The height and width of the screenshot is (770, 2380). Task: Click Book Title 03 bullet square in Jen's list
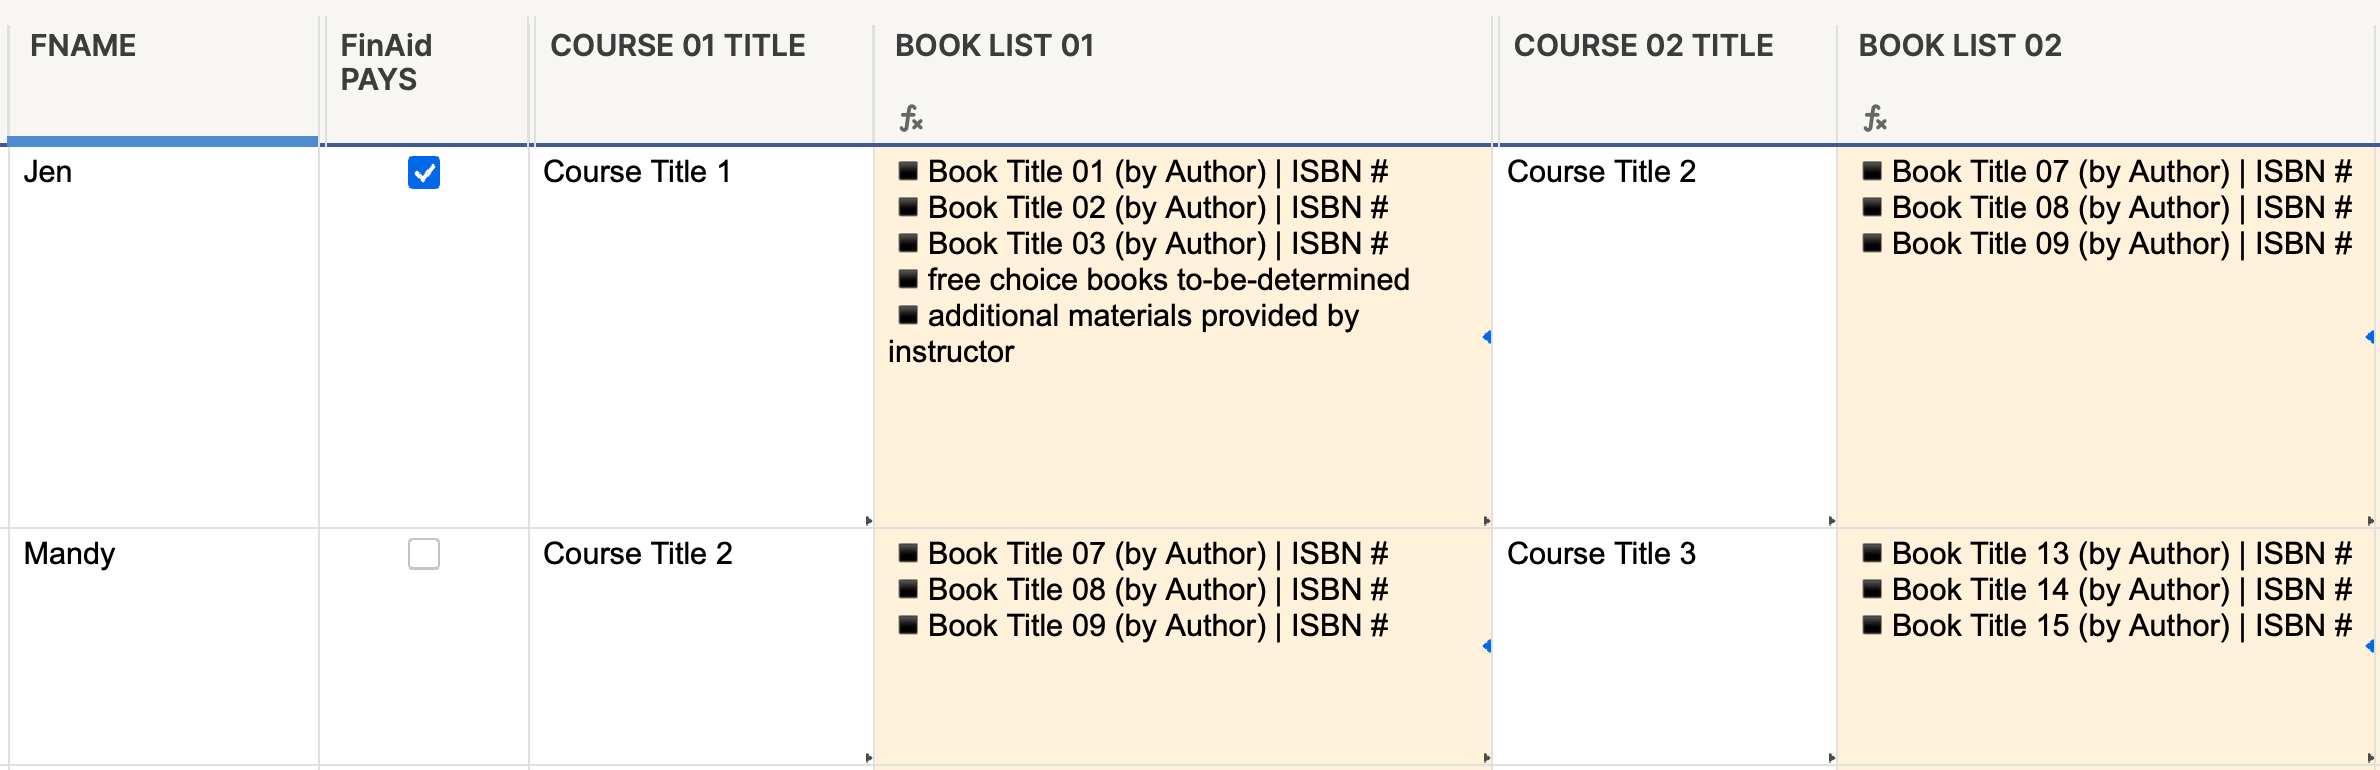tap(908, 243)
